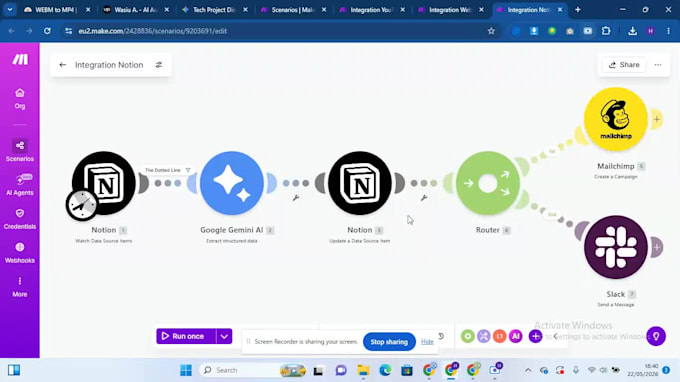Go back using arrow beside Integration Notion
This screenshot has width=680, height=382.
tap(62, 65)
